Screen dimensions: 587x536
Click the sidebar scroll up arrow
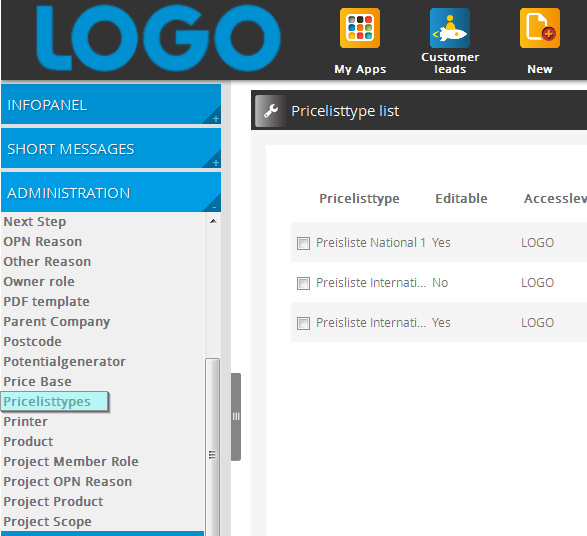coord(213,221)
